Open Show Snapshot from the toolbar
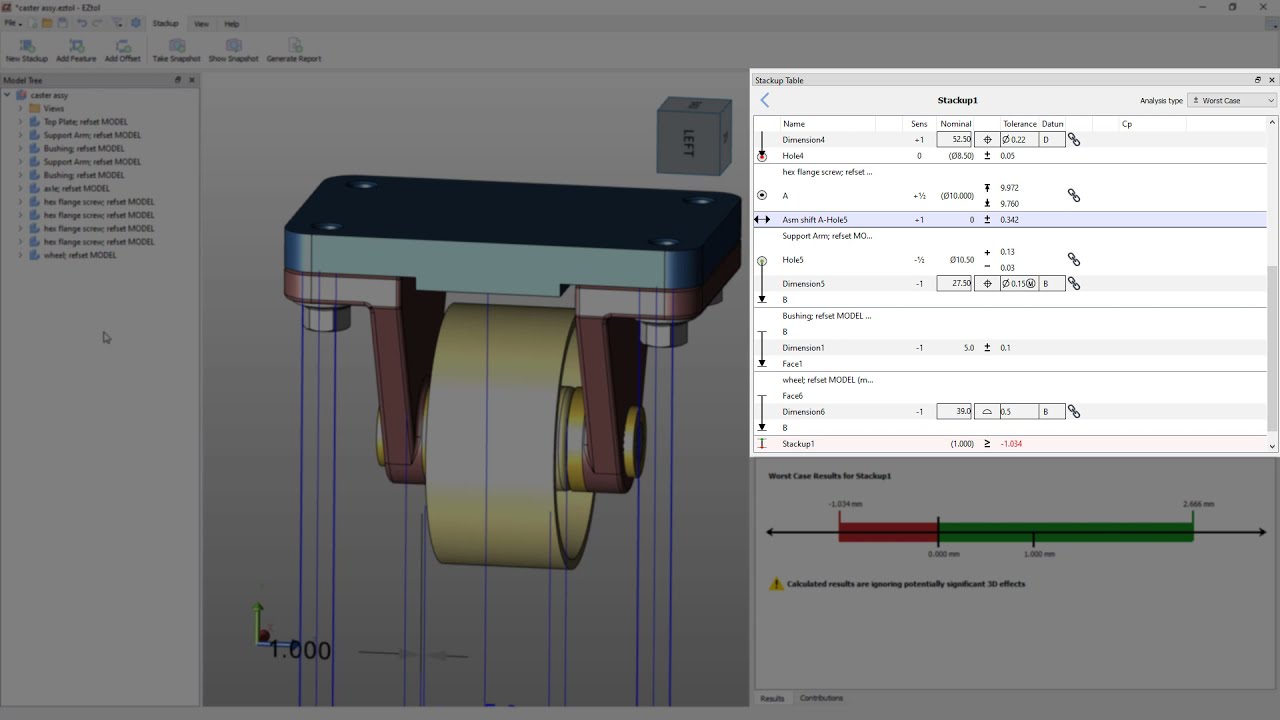Image resolution: width=1280 pixels, height=720 pixels. pyautogui.click(x=233, y=47)
